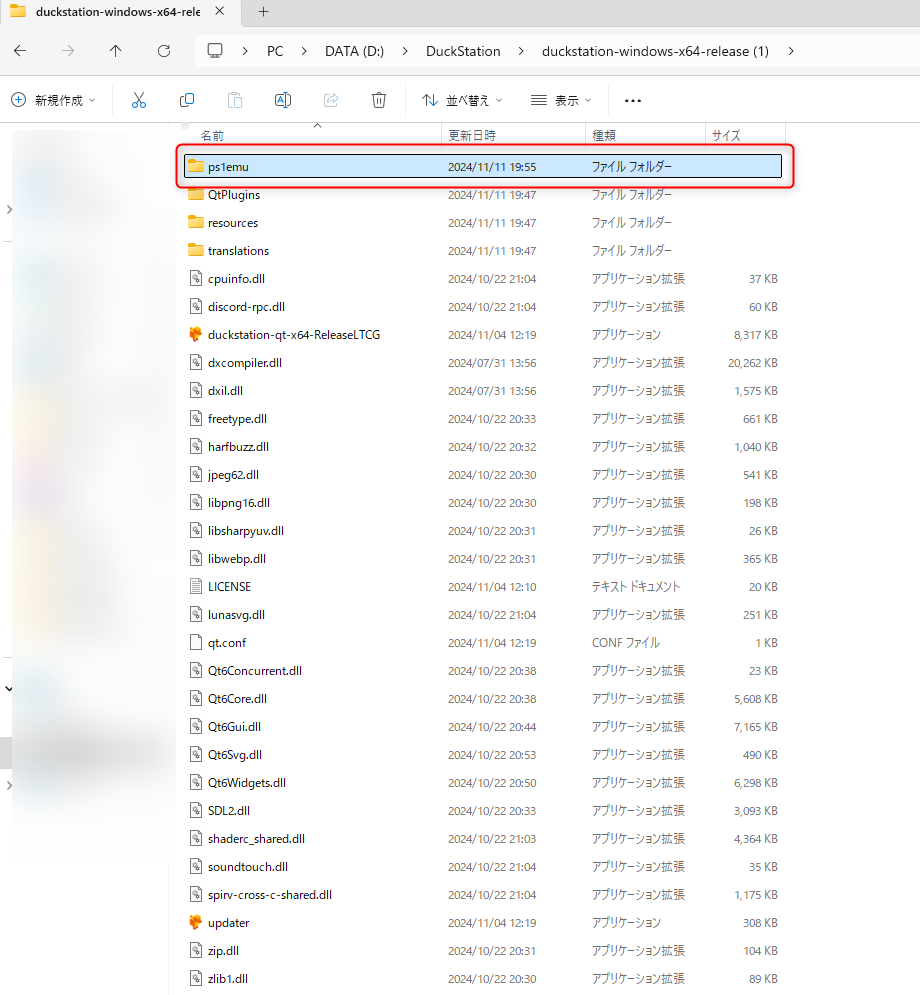920x995 pixels.
Task: Click the PC breadcrumb
Action: pyautogui.click(x=275, y=51)
